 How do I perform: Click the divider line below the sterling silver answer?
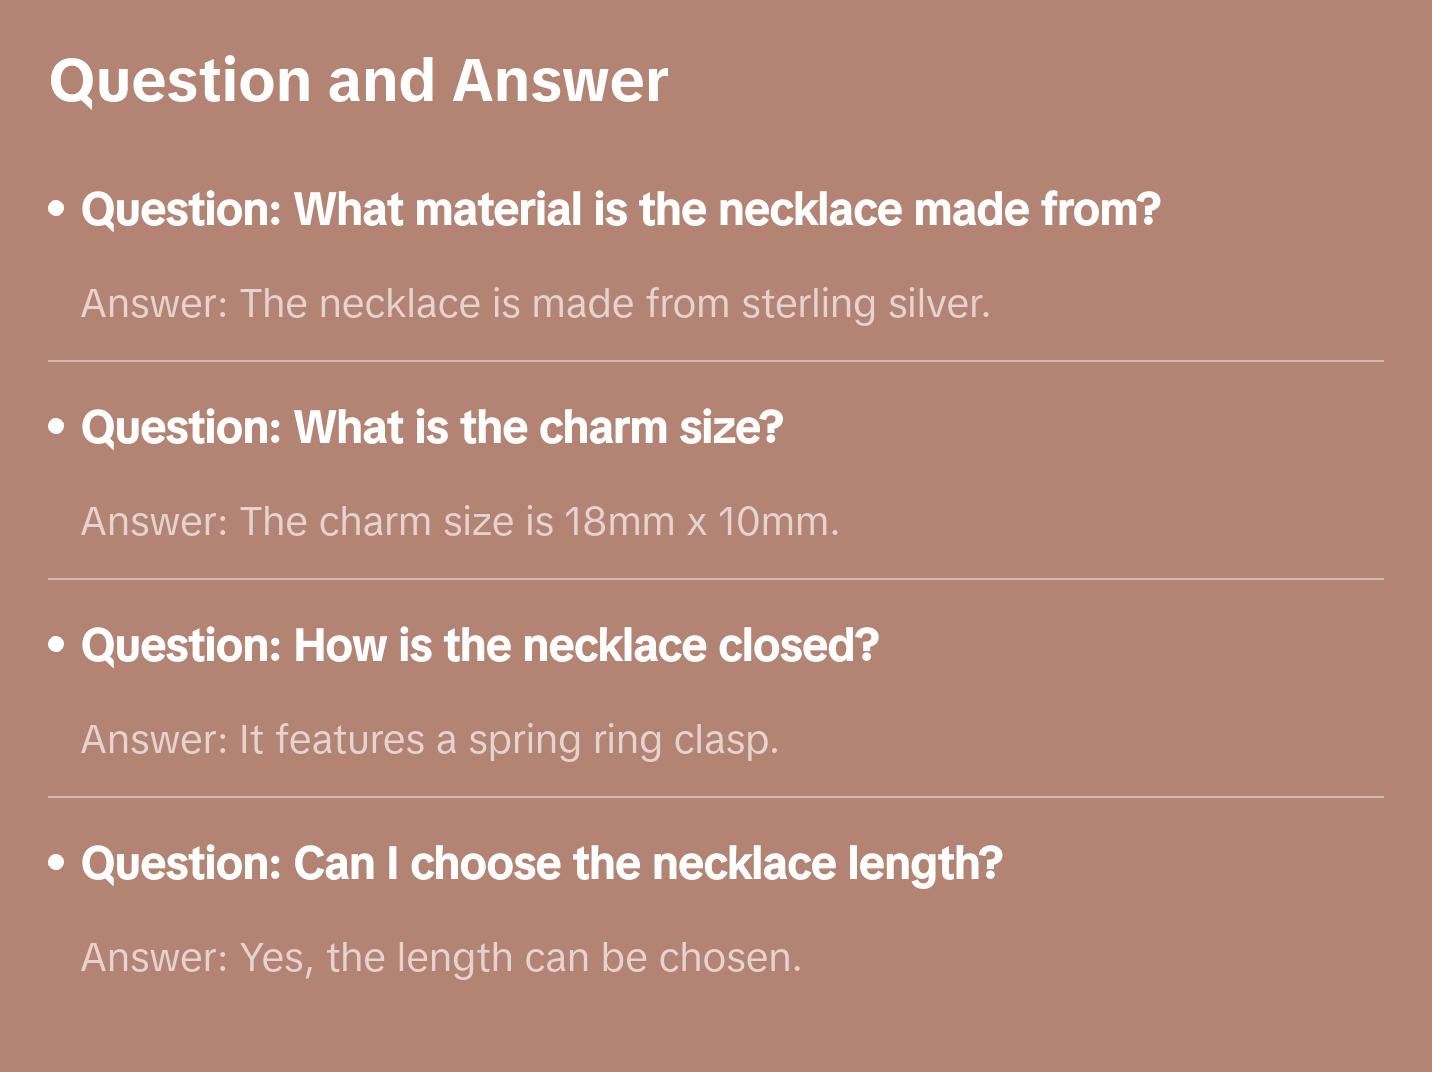716,361
